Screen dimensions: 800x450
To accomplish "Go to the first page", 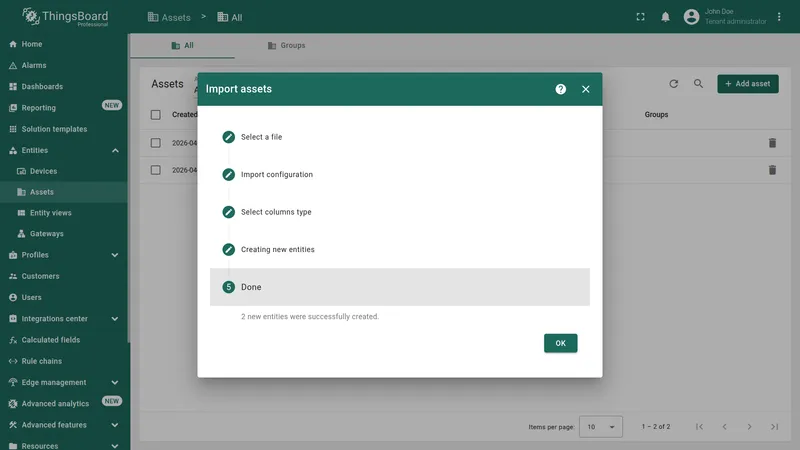I will (x=699, y=427).
